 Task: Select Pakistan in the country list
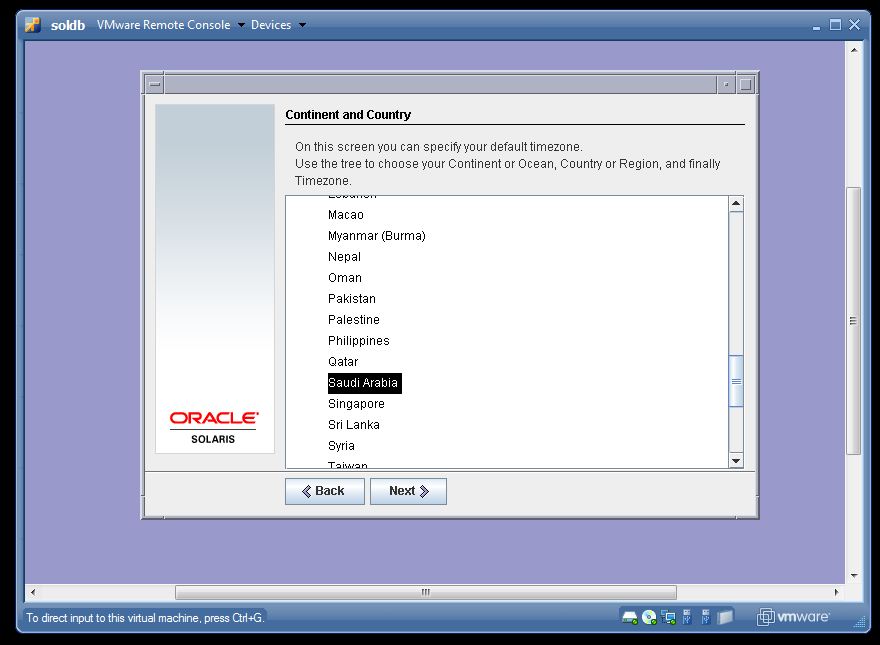pyautogui.click(x=351, y=298)
